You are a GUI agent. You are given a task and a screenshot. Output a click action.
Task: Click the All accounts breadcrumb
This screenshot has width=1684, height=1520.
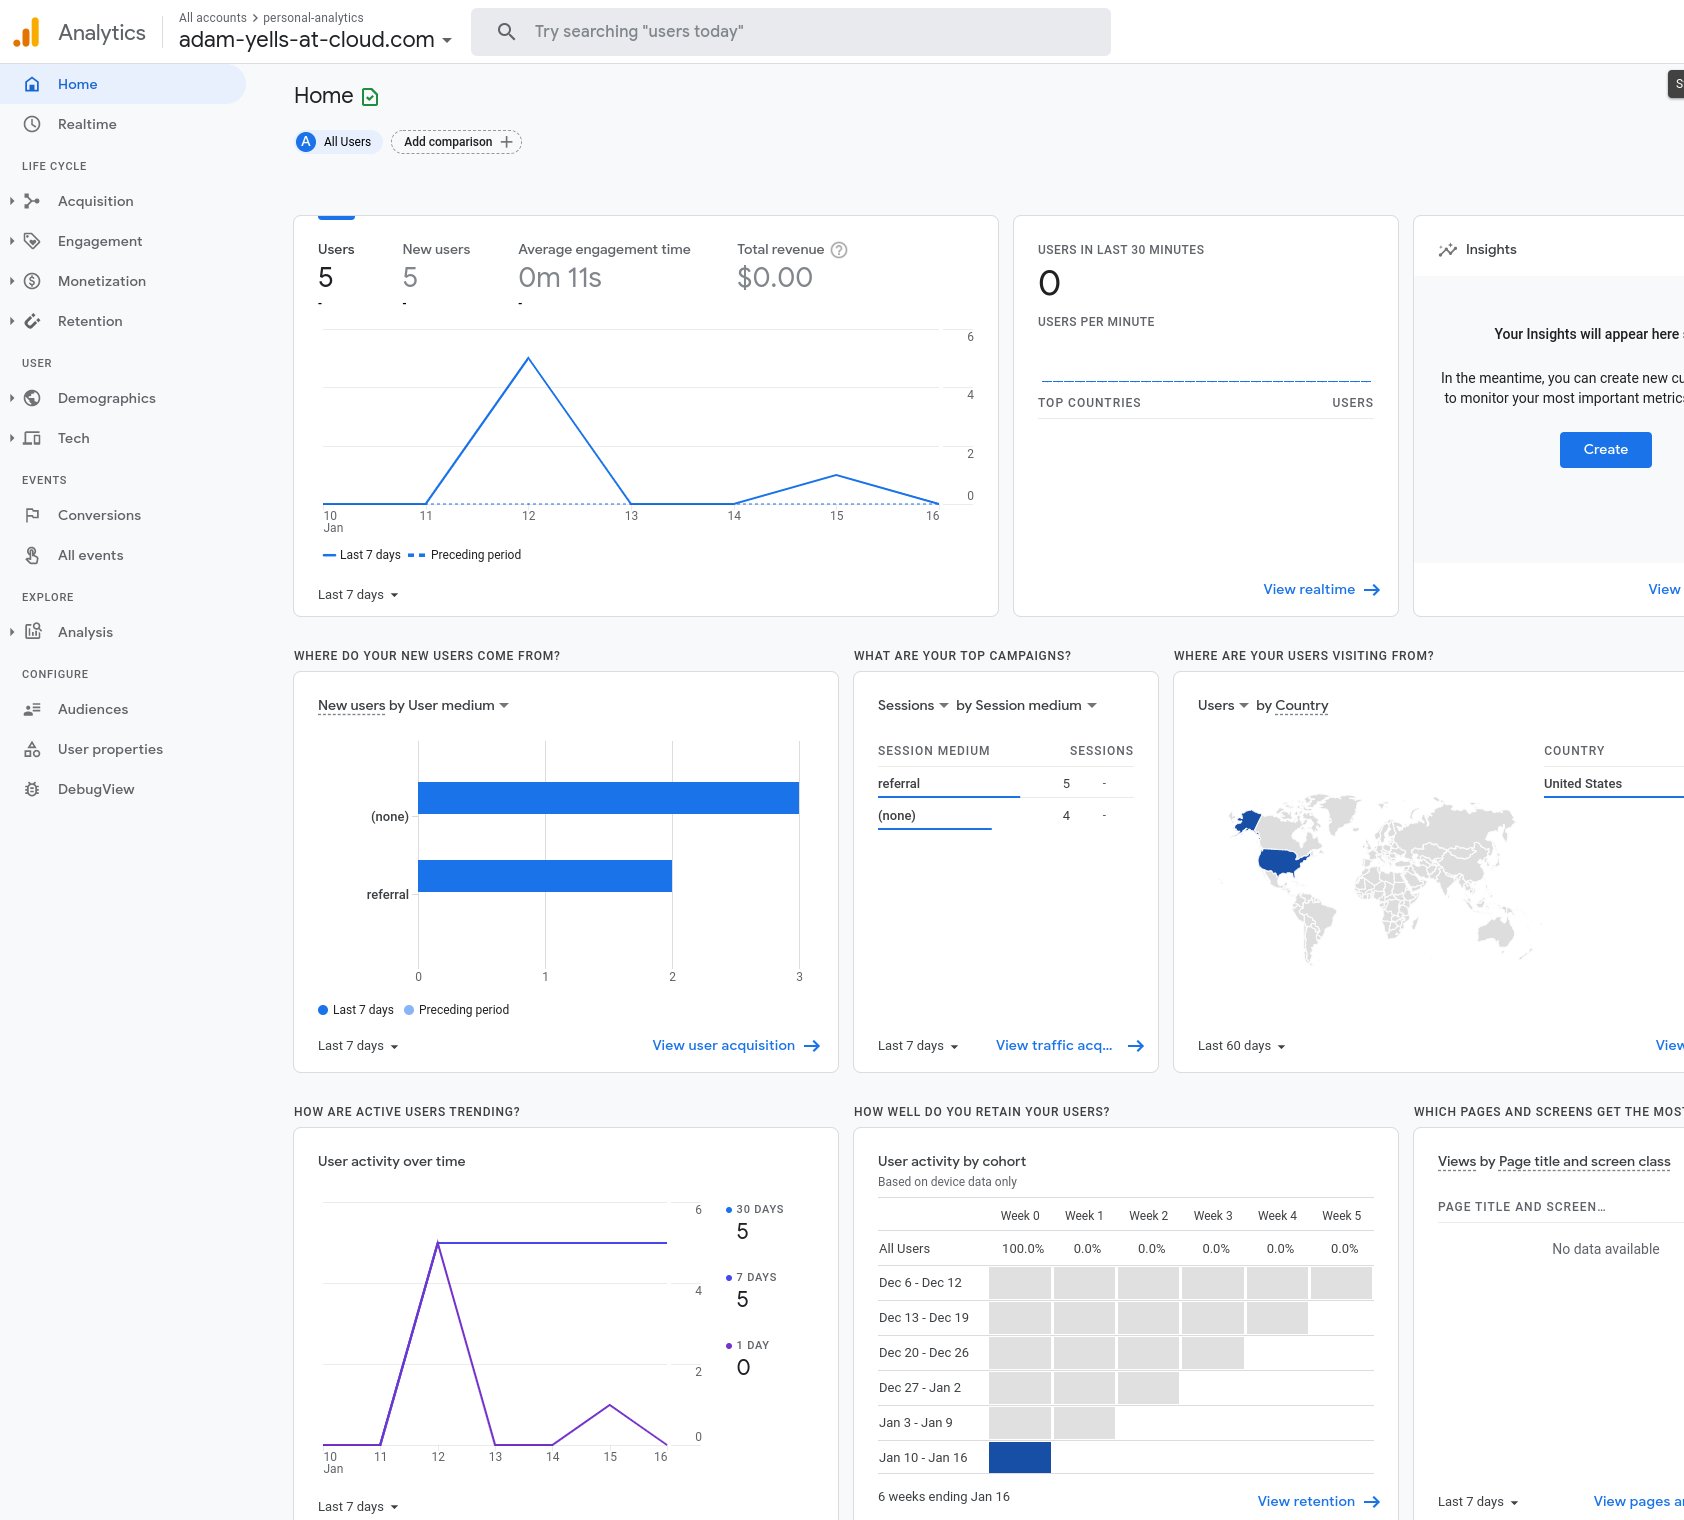[x=213, y=18]
